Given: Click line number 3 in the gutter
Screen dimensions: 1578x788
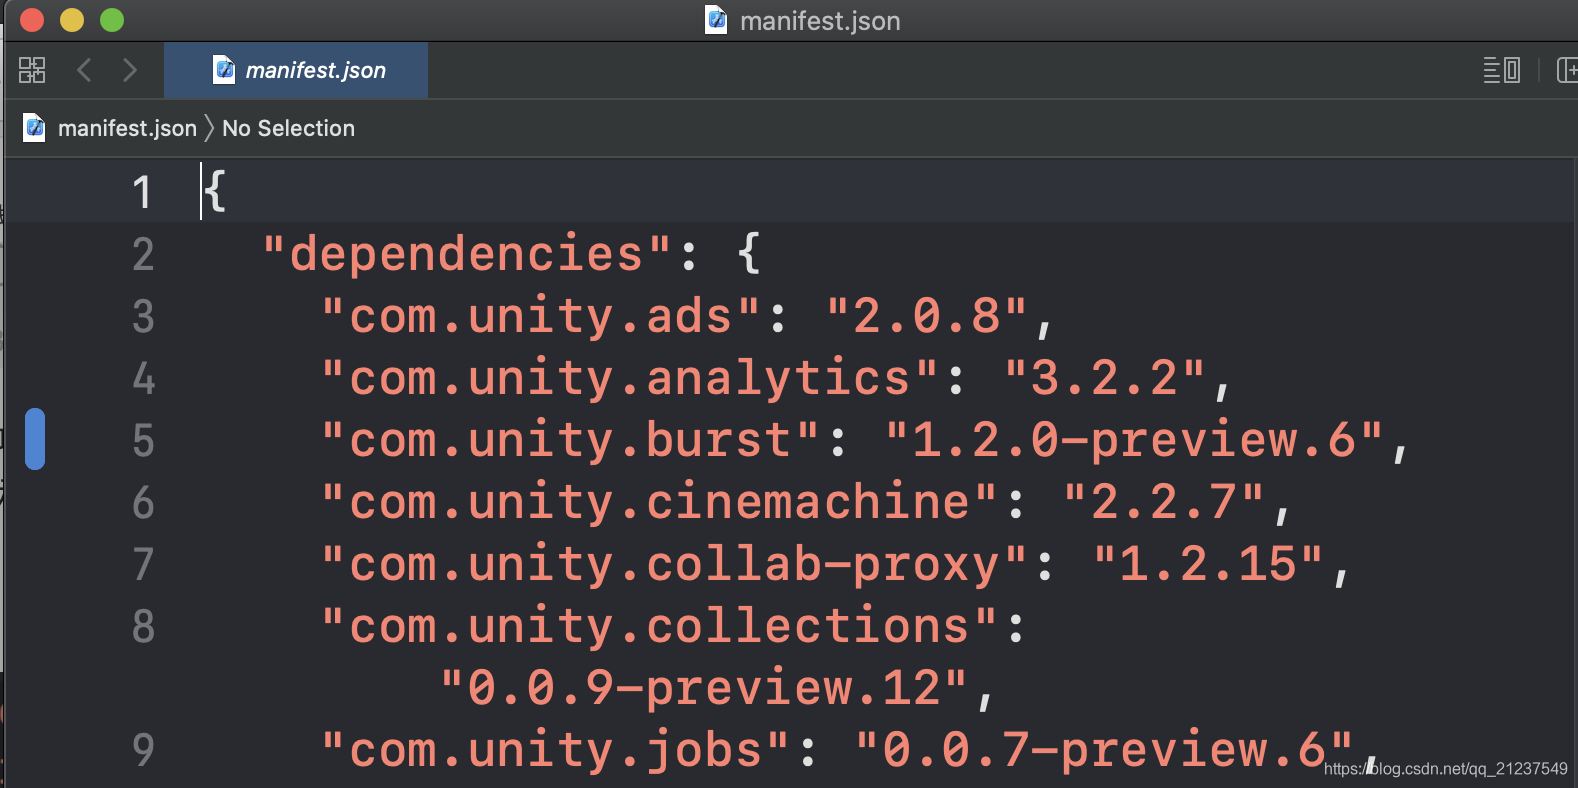Looking at the screenshot, I should point(143,316).
